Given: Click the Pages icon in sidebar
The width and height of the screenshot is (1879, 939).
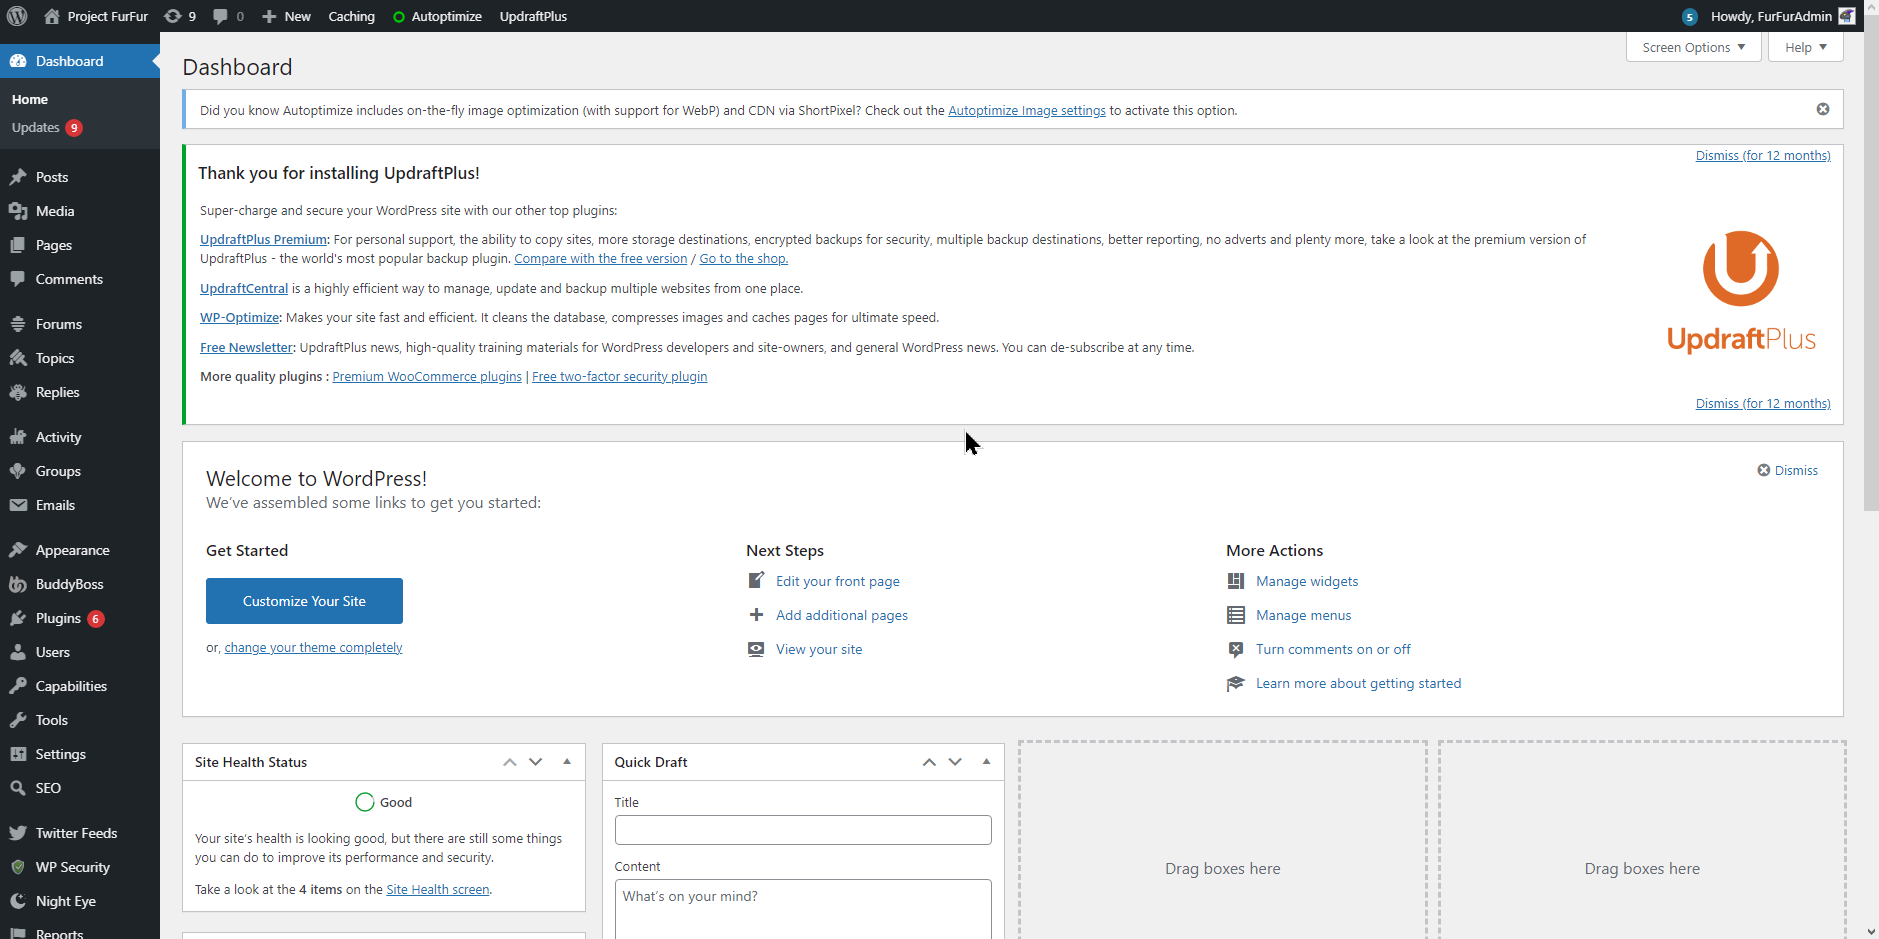Looking at the screenshot, I should 18,245.
